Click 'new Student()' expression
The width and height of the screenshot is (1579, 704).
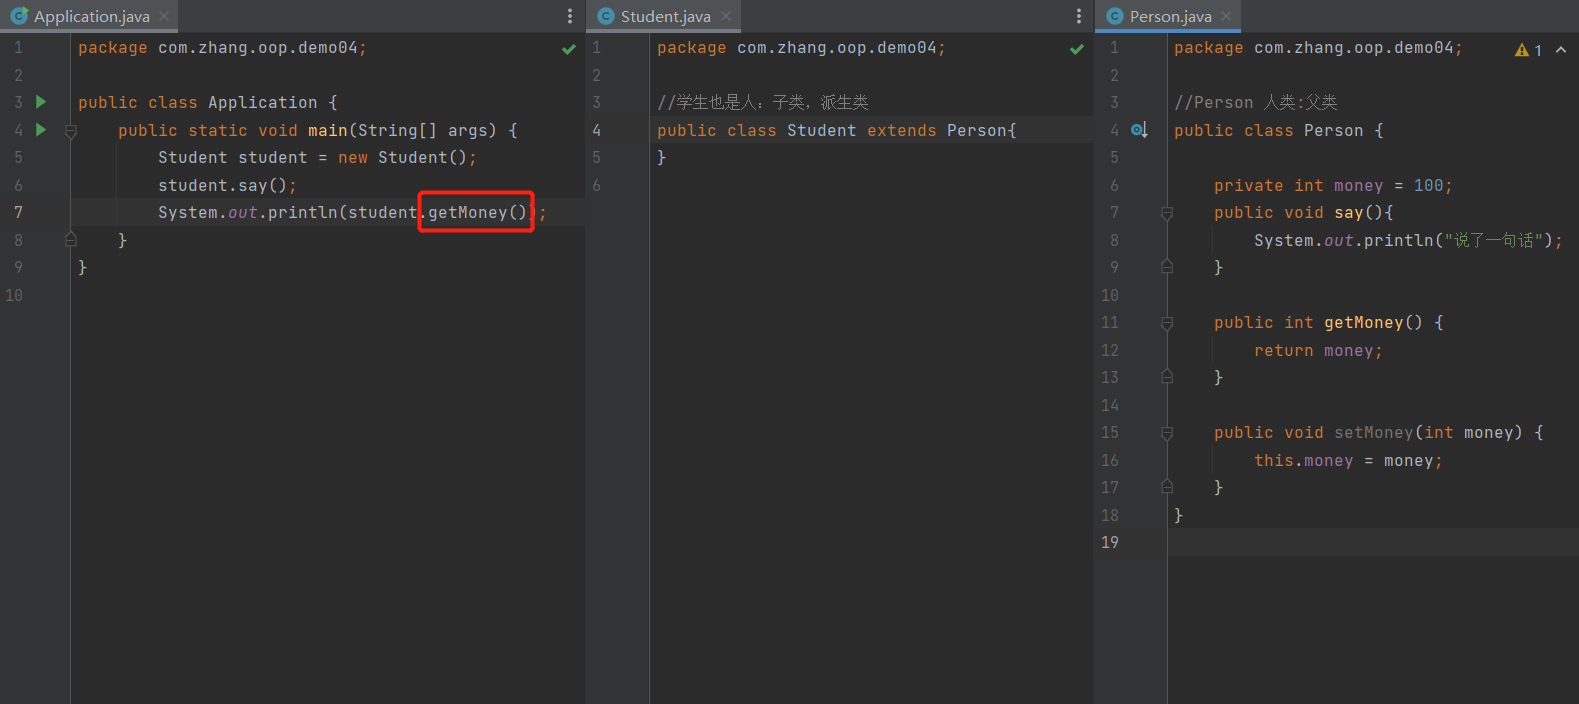pyautogui.click(x=402, y=157)
